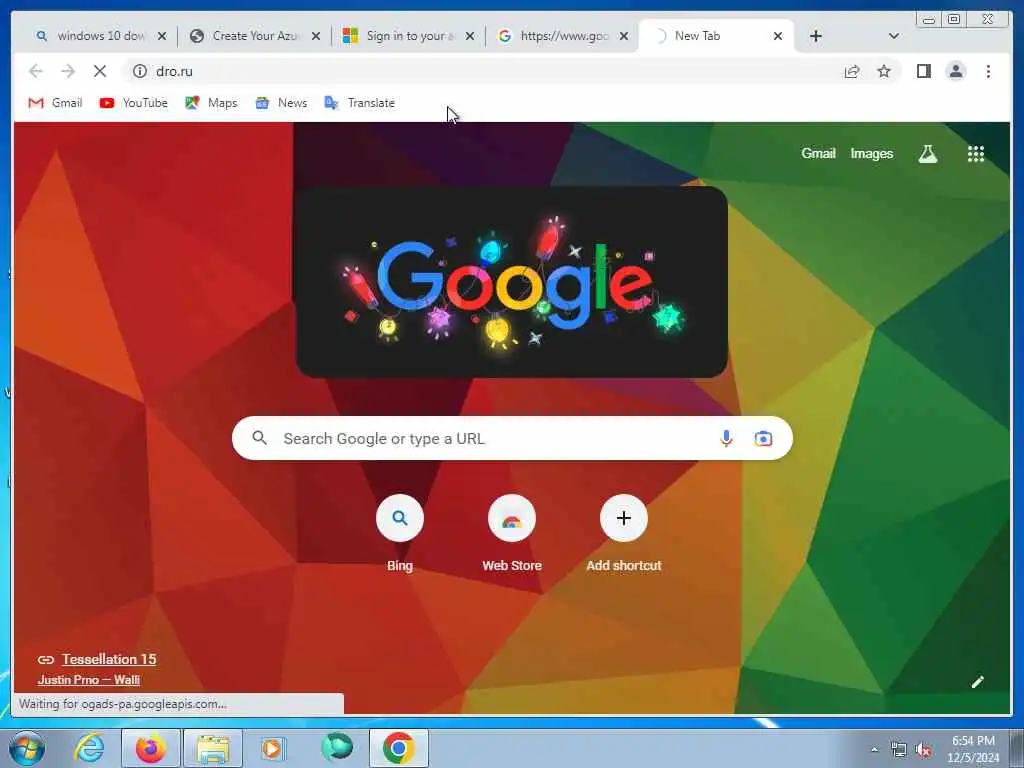Open the Windows Start menu
Image resolution: width=1024 pixels, height=768 pixels.
tap(27, 748)
